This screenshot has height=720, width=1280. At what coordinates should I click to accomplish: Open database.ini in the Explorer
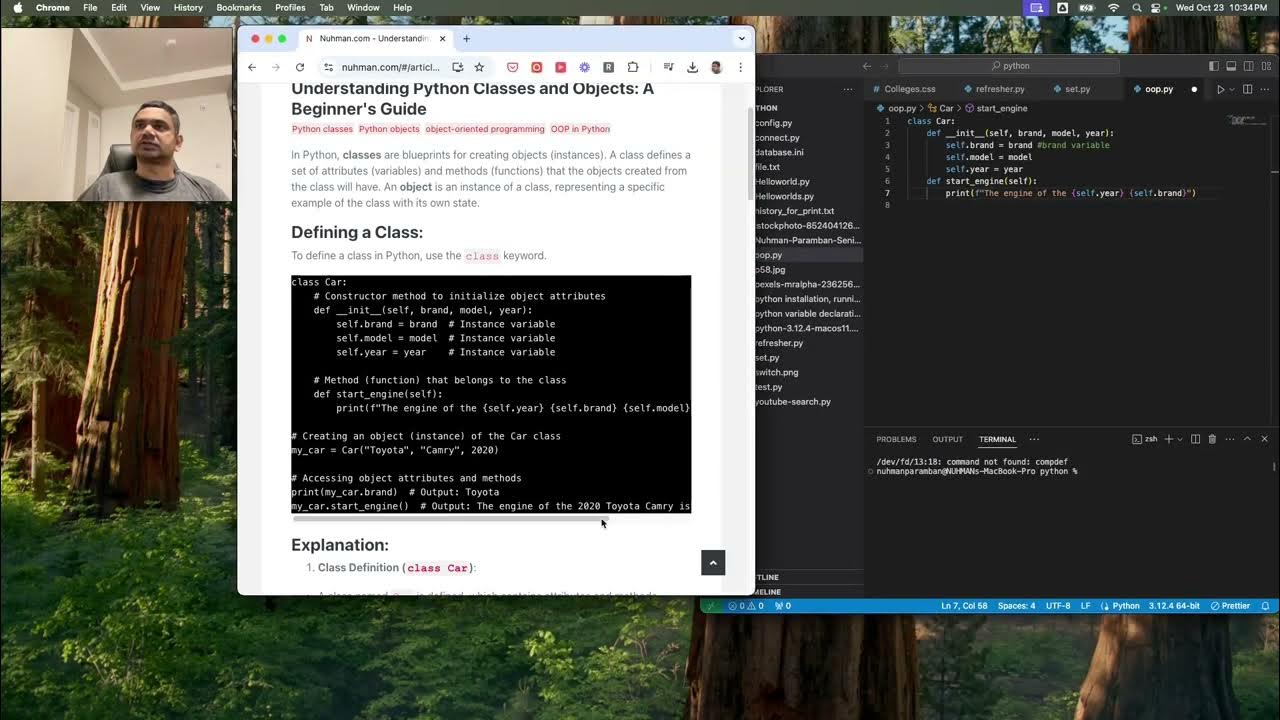[780, 152]
